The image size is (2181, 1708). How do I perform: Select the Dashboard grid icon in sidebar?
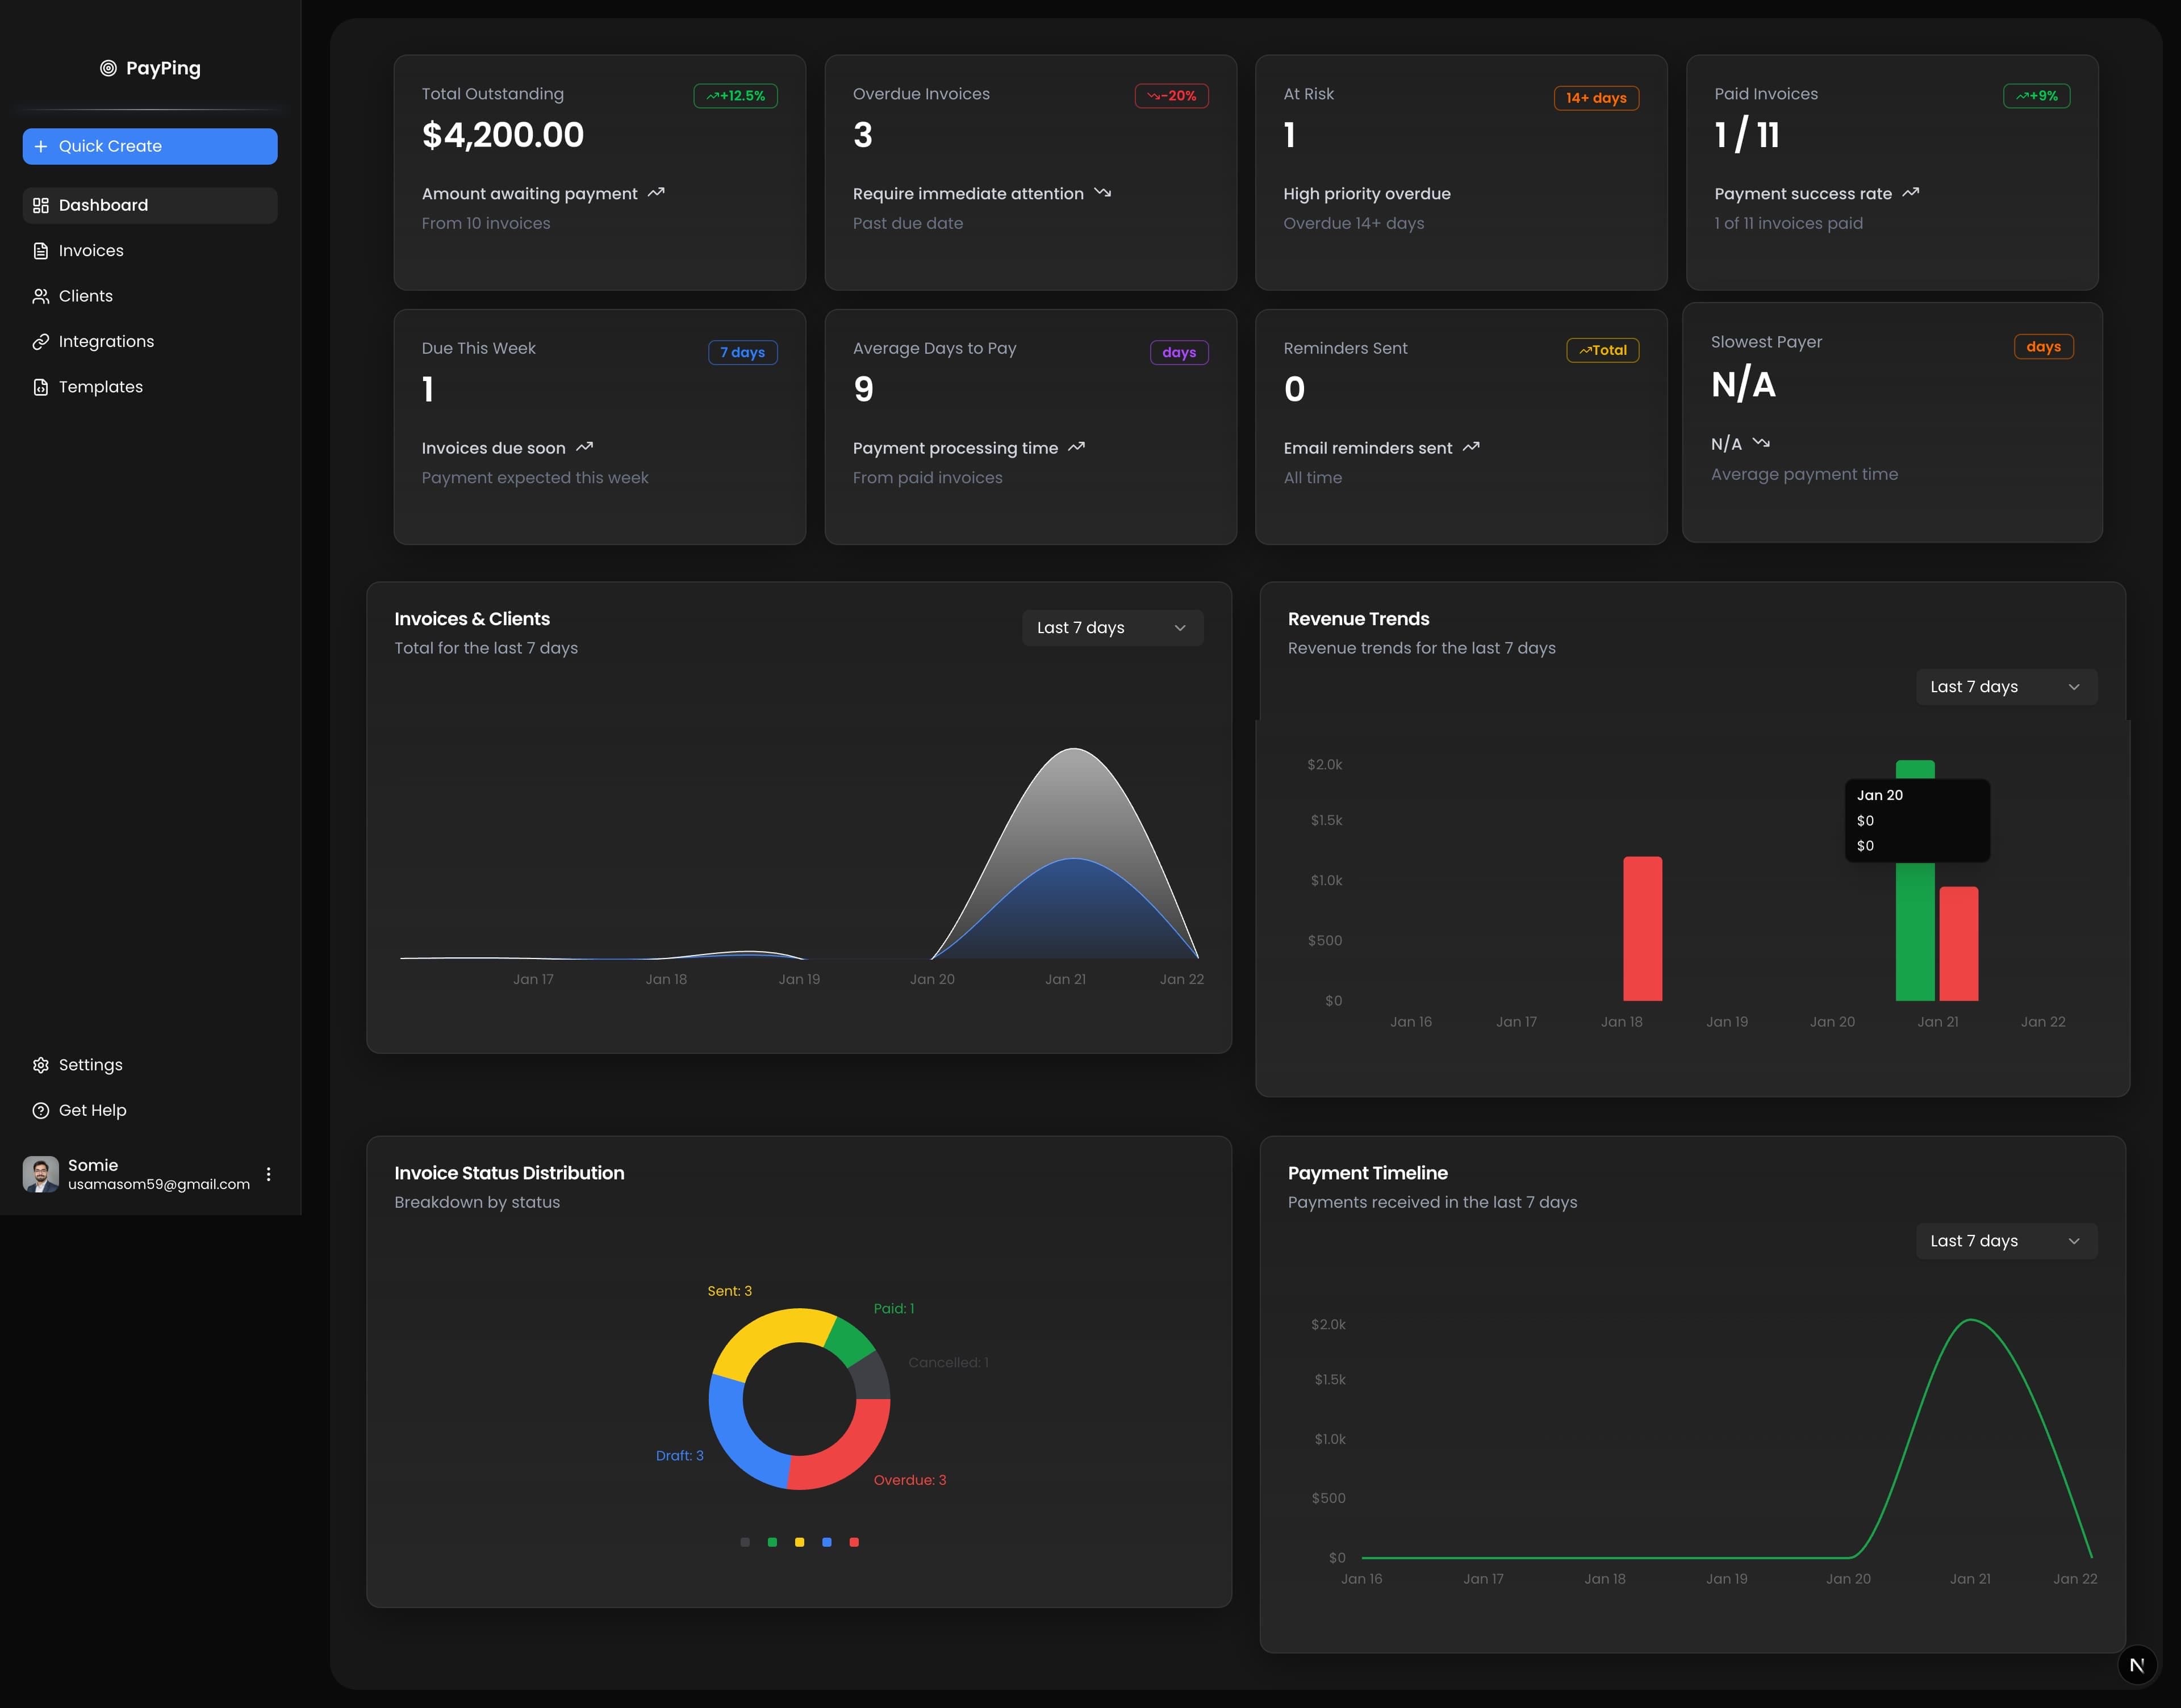click(x=40, y=205)
